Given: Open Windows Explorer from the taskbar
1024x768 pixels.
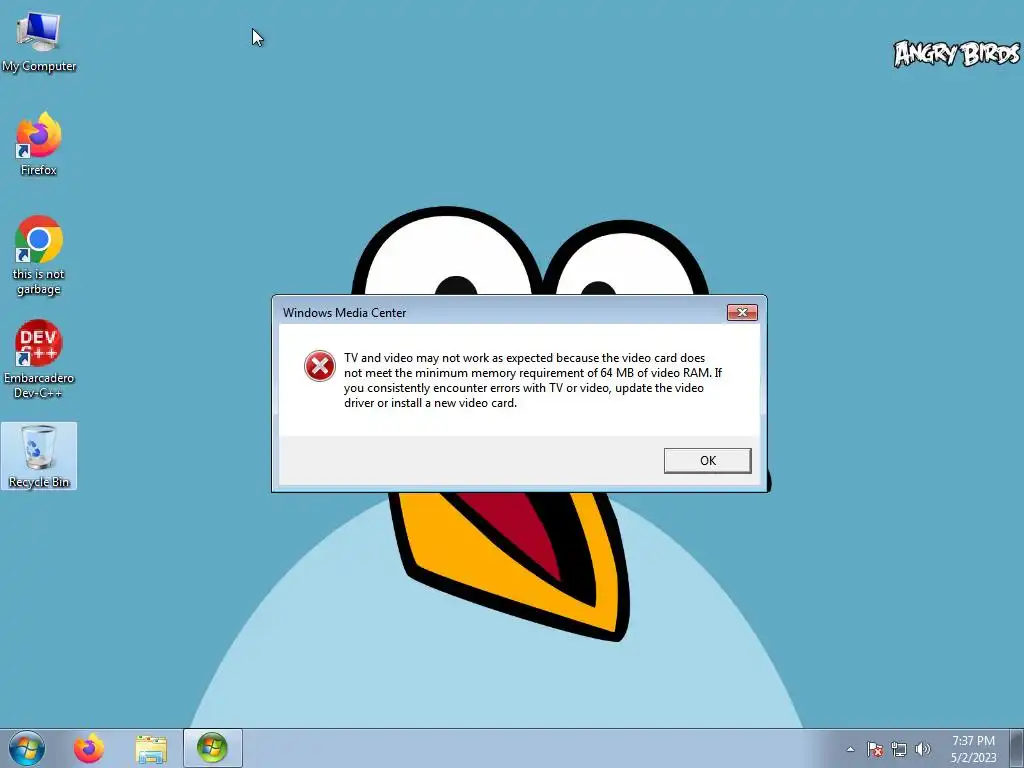Looking at the screenshot, I should coord(151,749).
